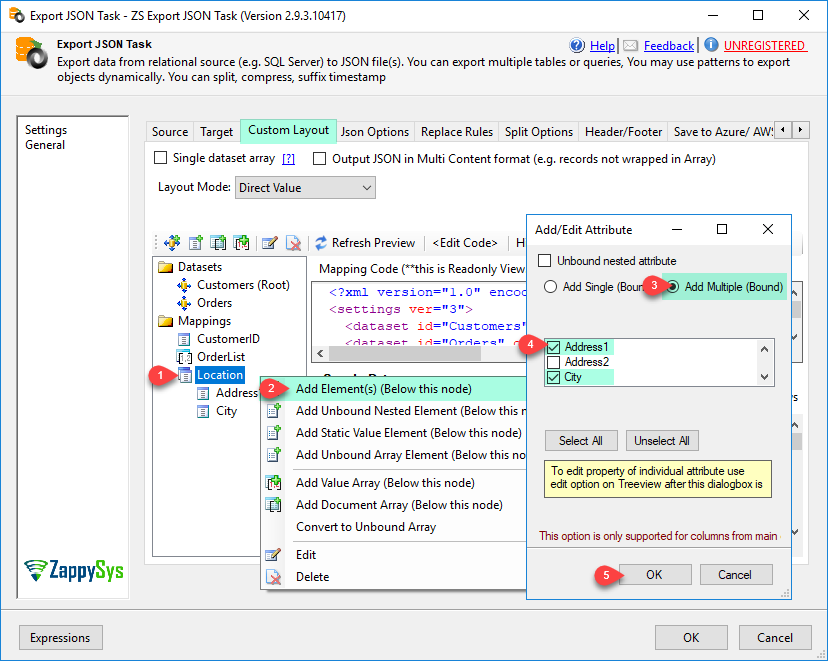
Task: Toggle Output JSON in Multi Content format checkbox
Action: click(x=319, y=158)
